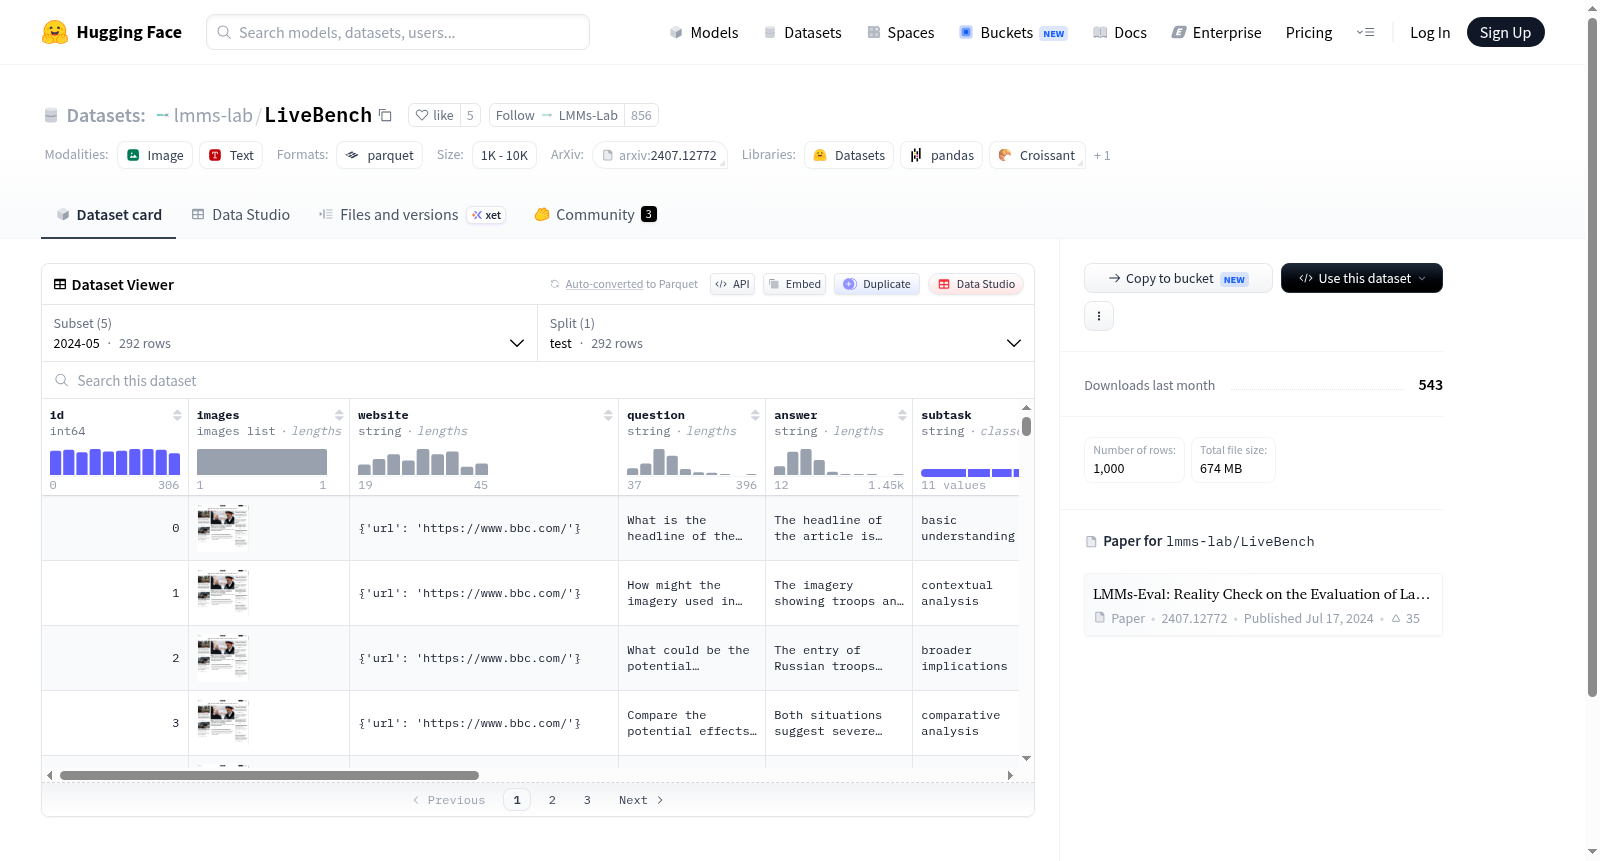Focus the main Hugging Face search box

pyautogui.click(x=398, y=32)
